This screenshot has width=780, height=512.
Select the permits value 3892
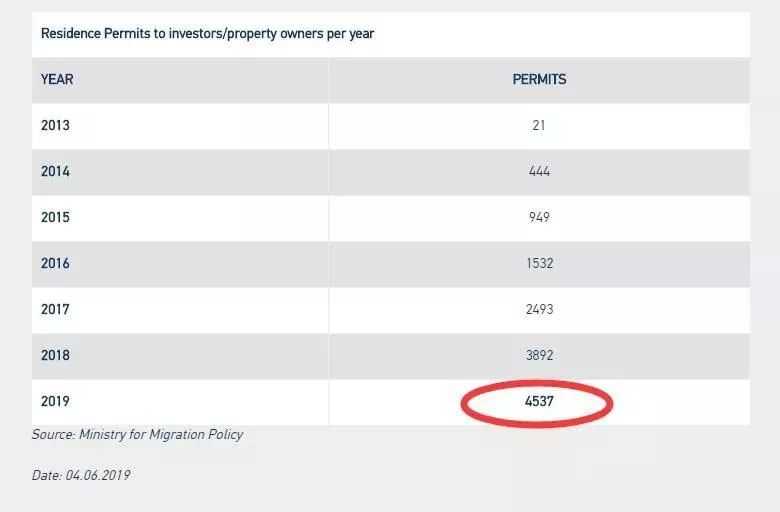[539, 355]
